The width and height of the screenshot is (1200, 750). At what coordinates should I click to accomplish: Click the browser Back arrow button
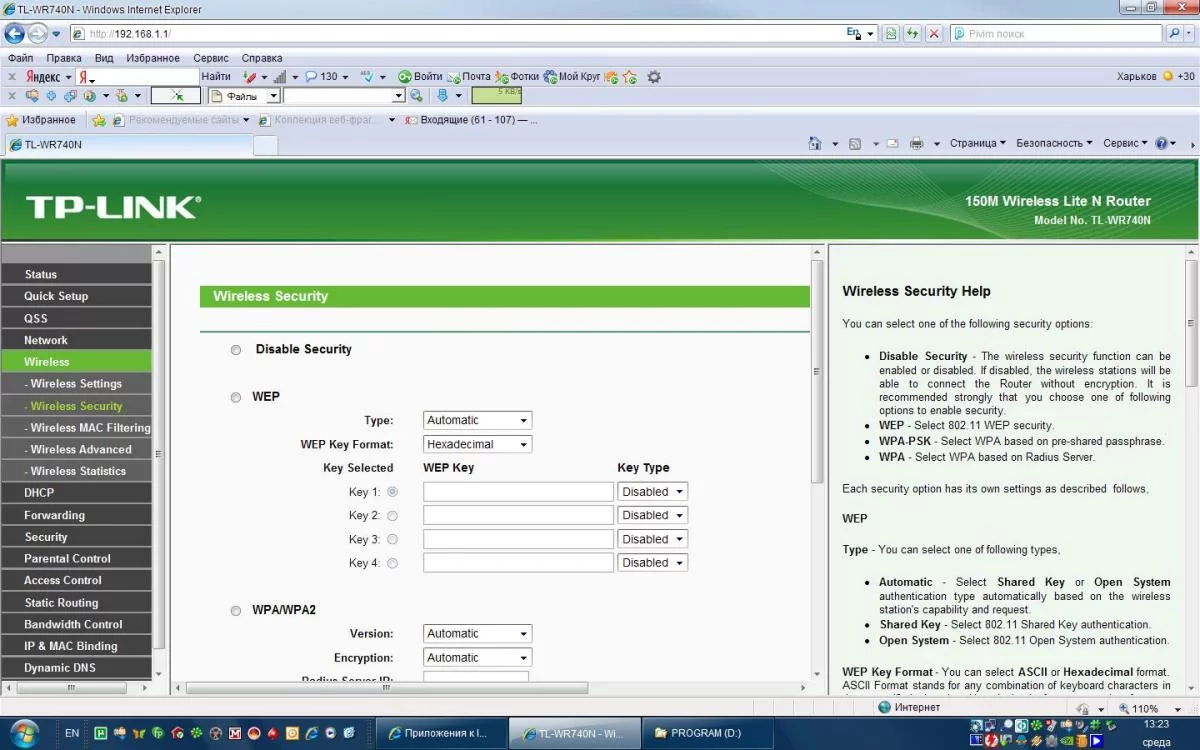tap(16, 33)
